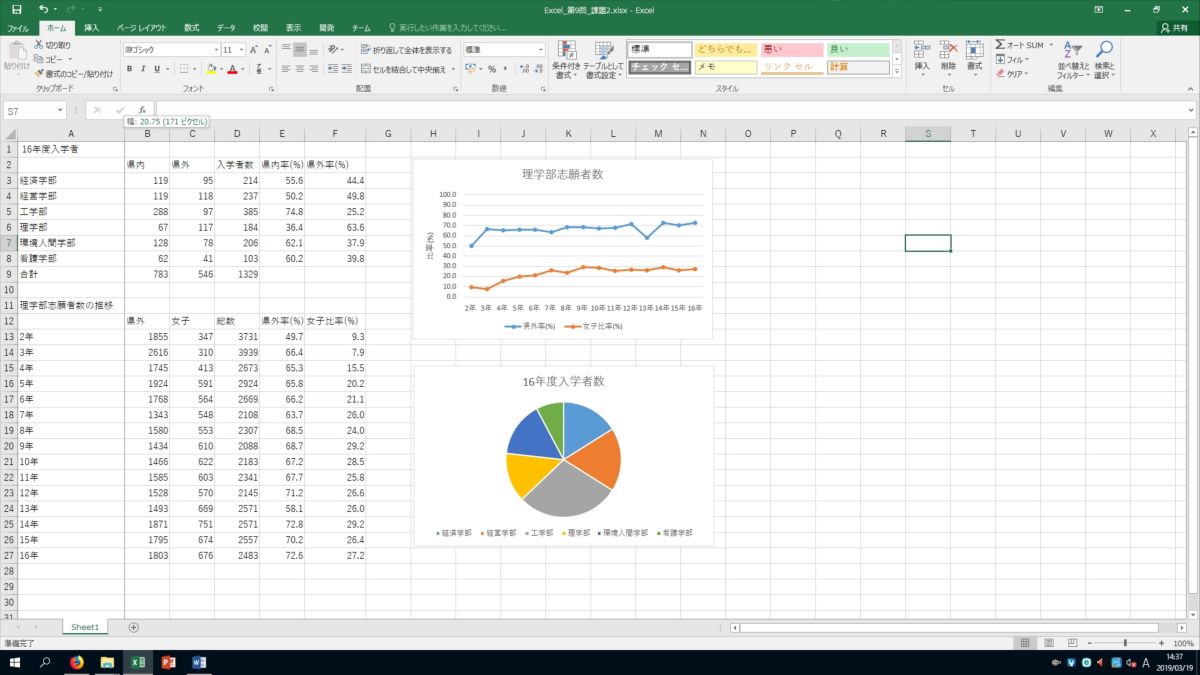Toggle middle vertical alignment
1200x675 pixels.
point(299,49)
